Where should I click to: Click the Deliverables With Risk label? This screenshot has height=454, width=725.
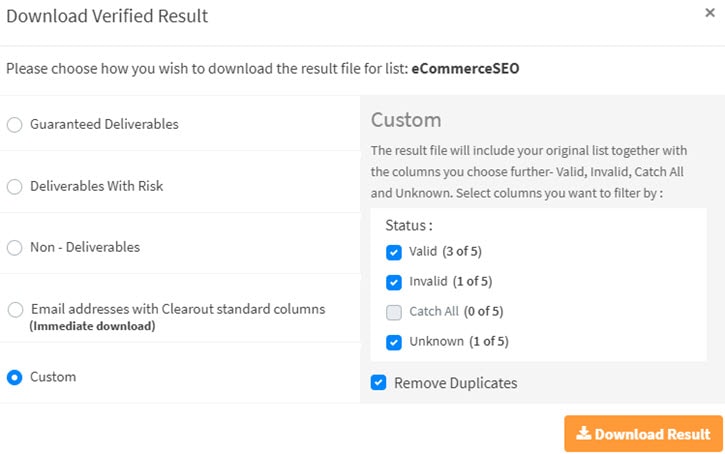coord(96,187)
